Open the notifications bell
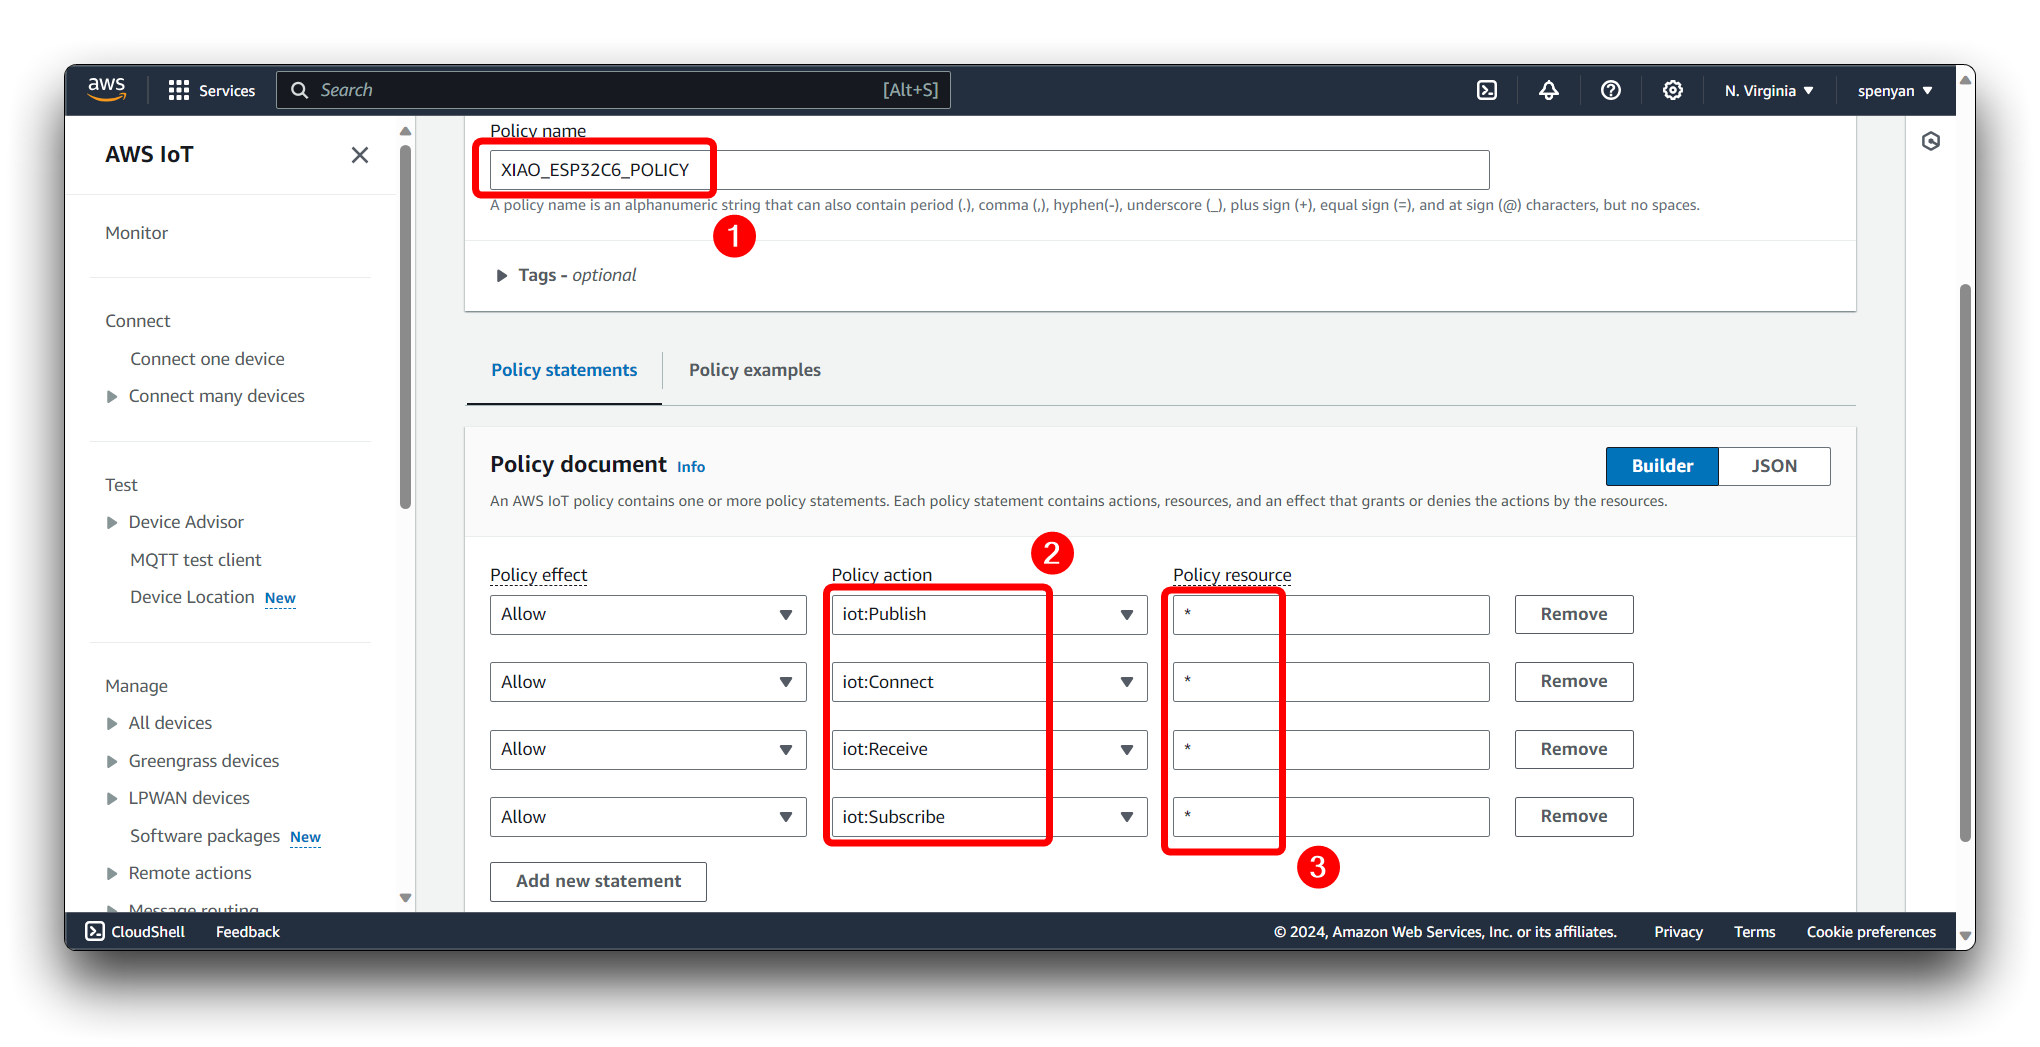Viewport: 2040px width, 1047px height. tap(1549, 90)
